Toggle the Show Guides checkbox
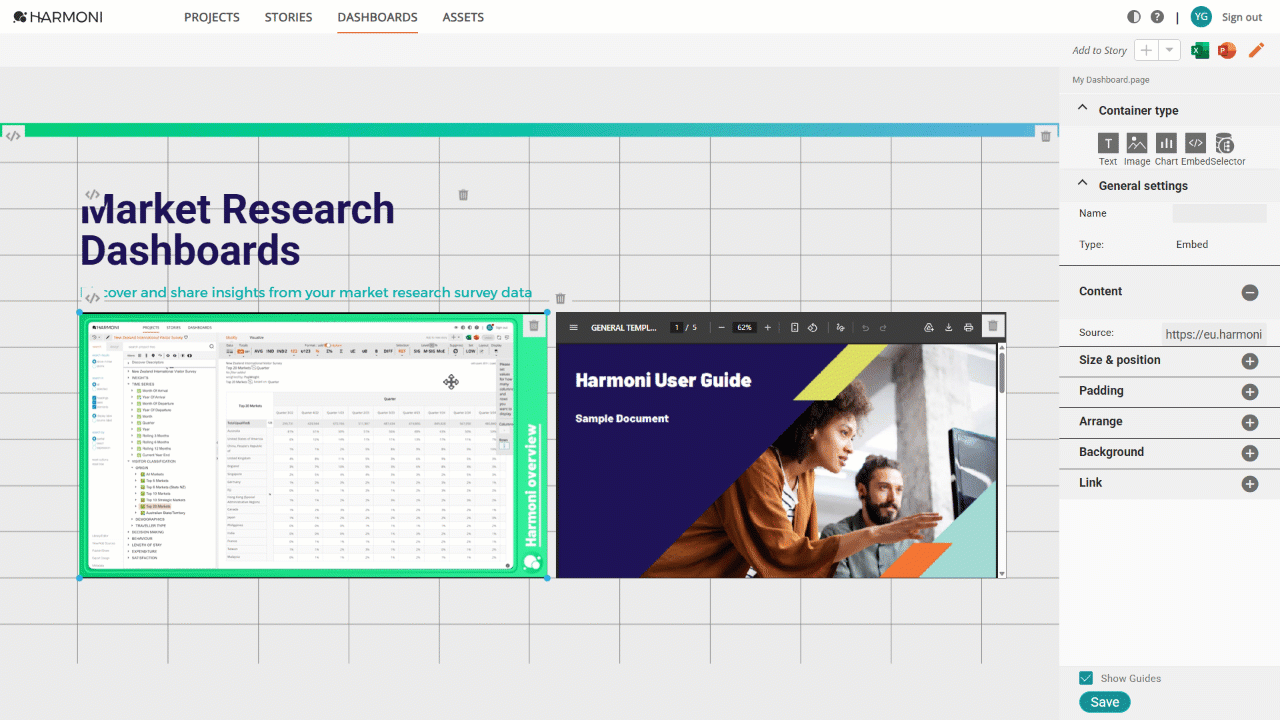This screenshot has width=1280, height=720. coord(1086,678)
